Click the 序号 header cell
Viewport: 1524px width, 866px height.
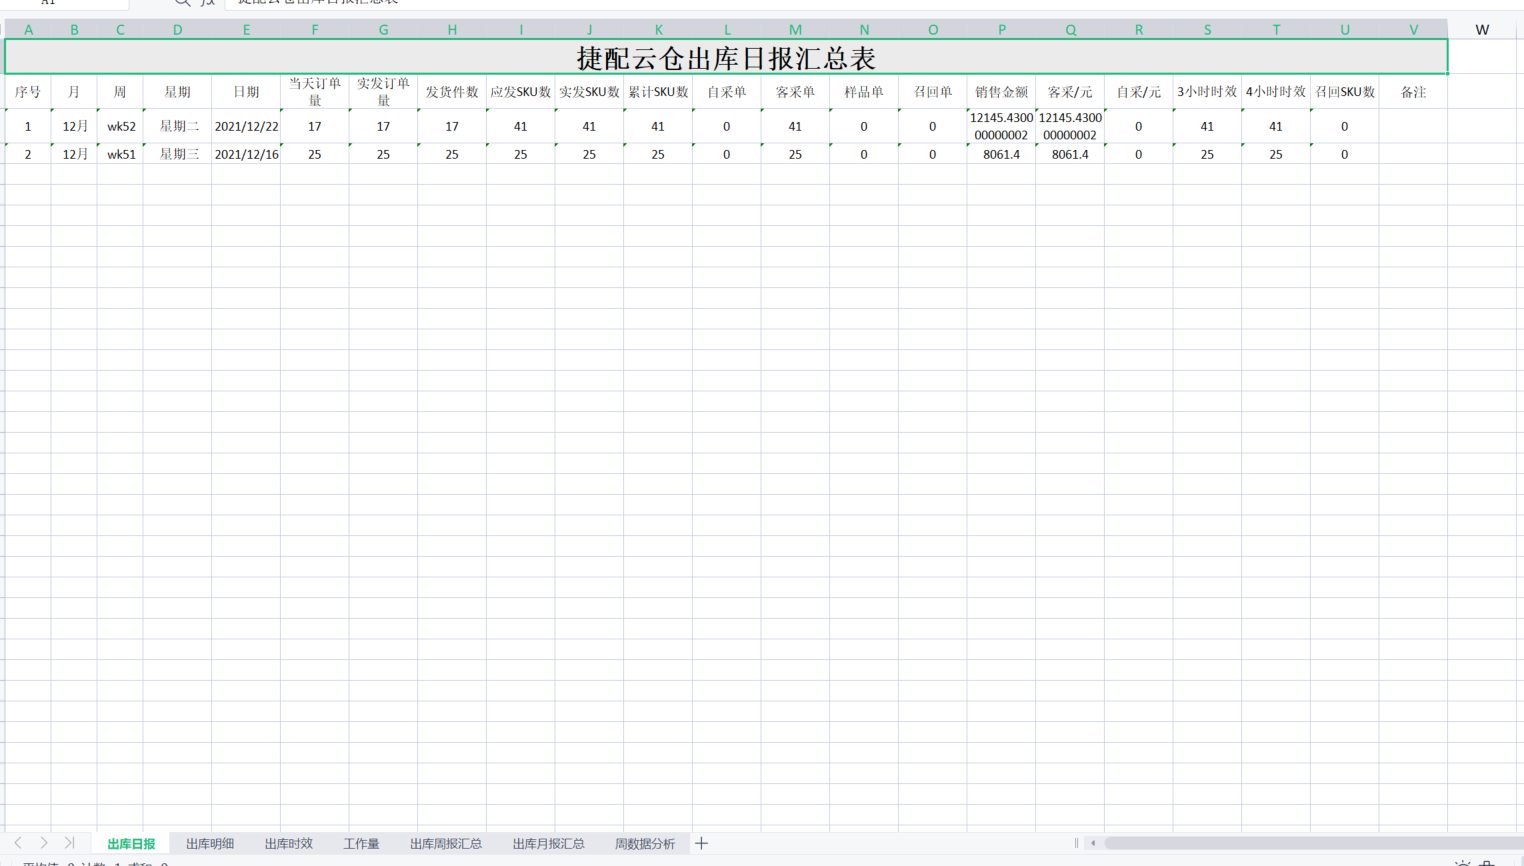click(x=28, y=92)
